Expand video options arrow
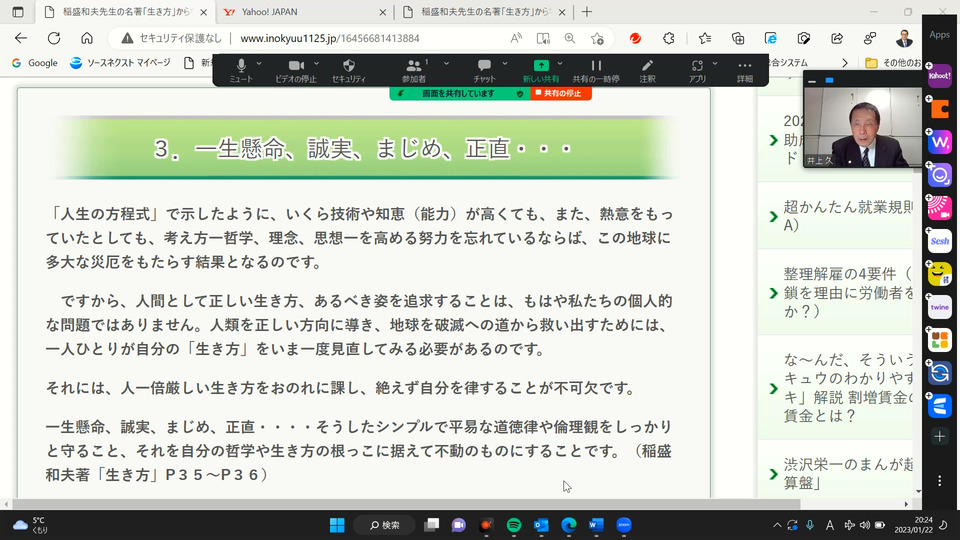The height and width of the screenshot is (540, 960). click(317, 64)
